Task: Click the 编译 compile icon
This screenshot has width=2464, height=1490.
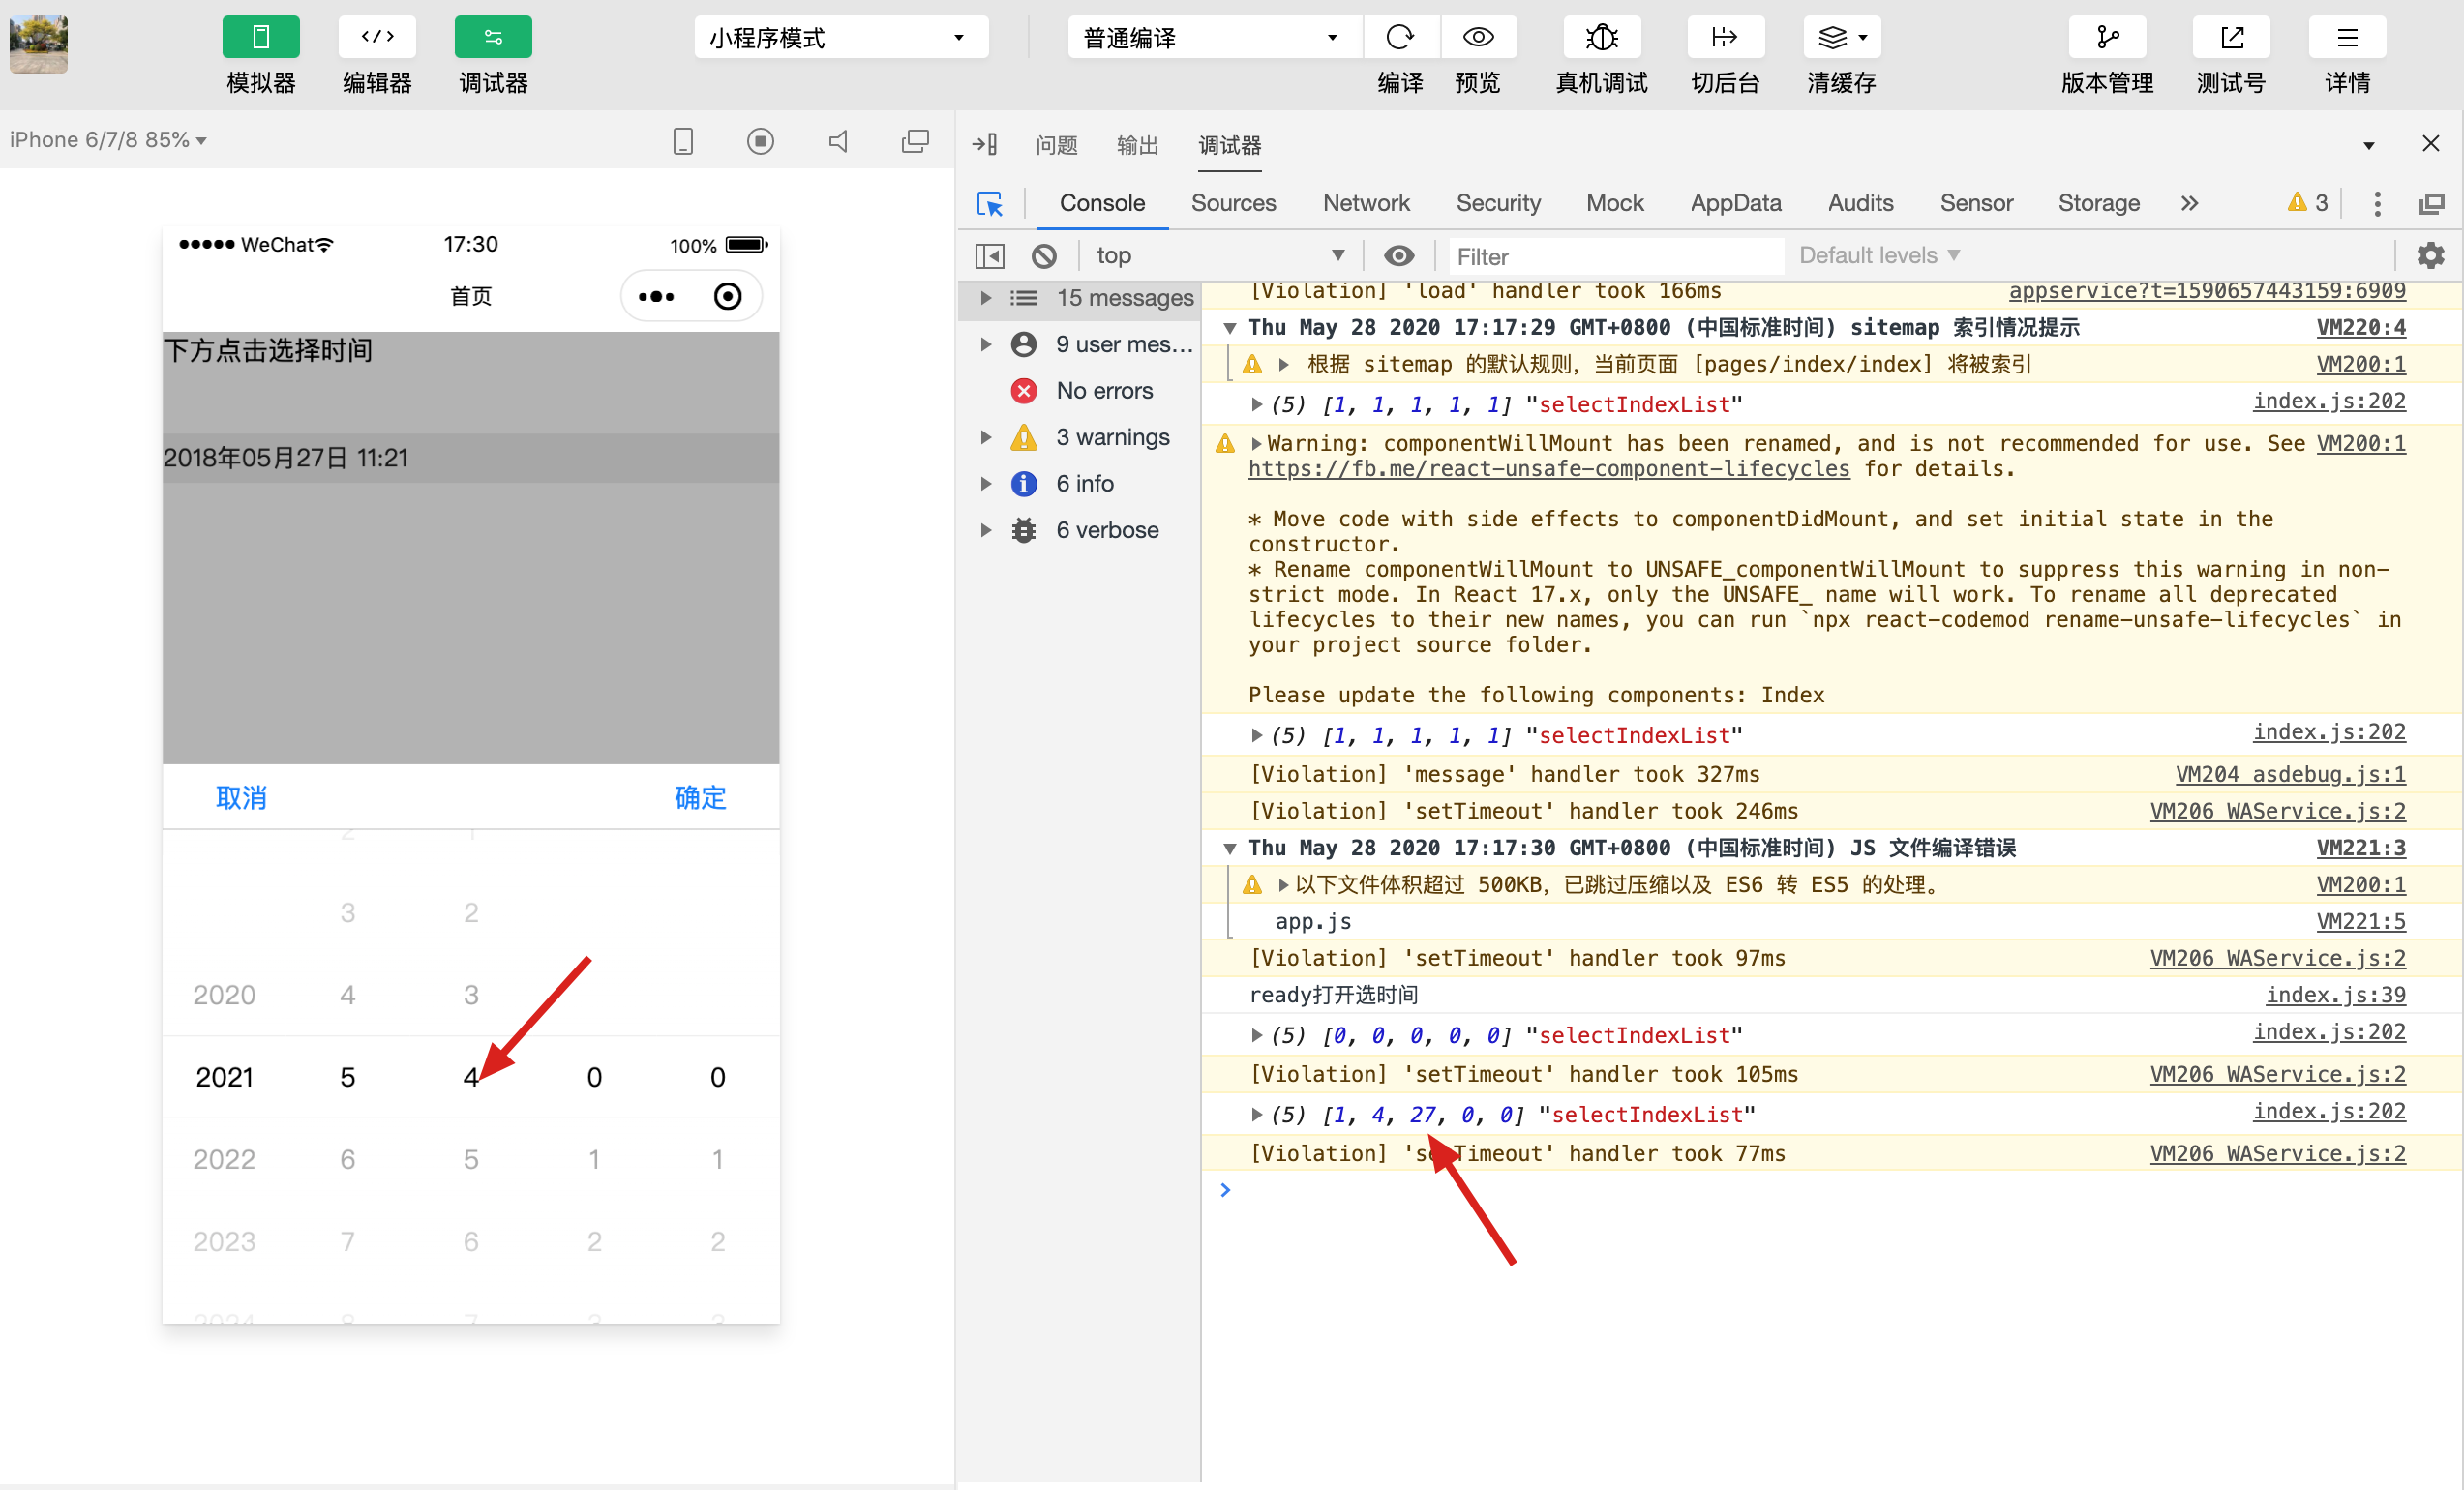Action: pos(1399,37)
